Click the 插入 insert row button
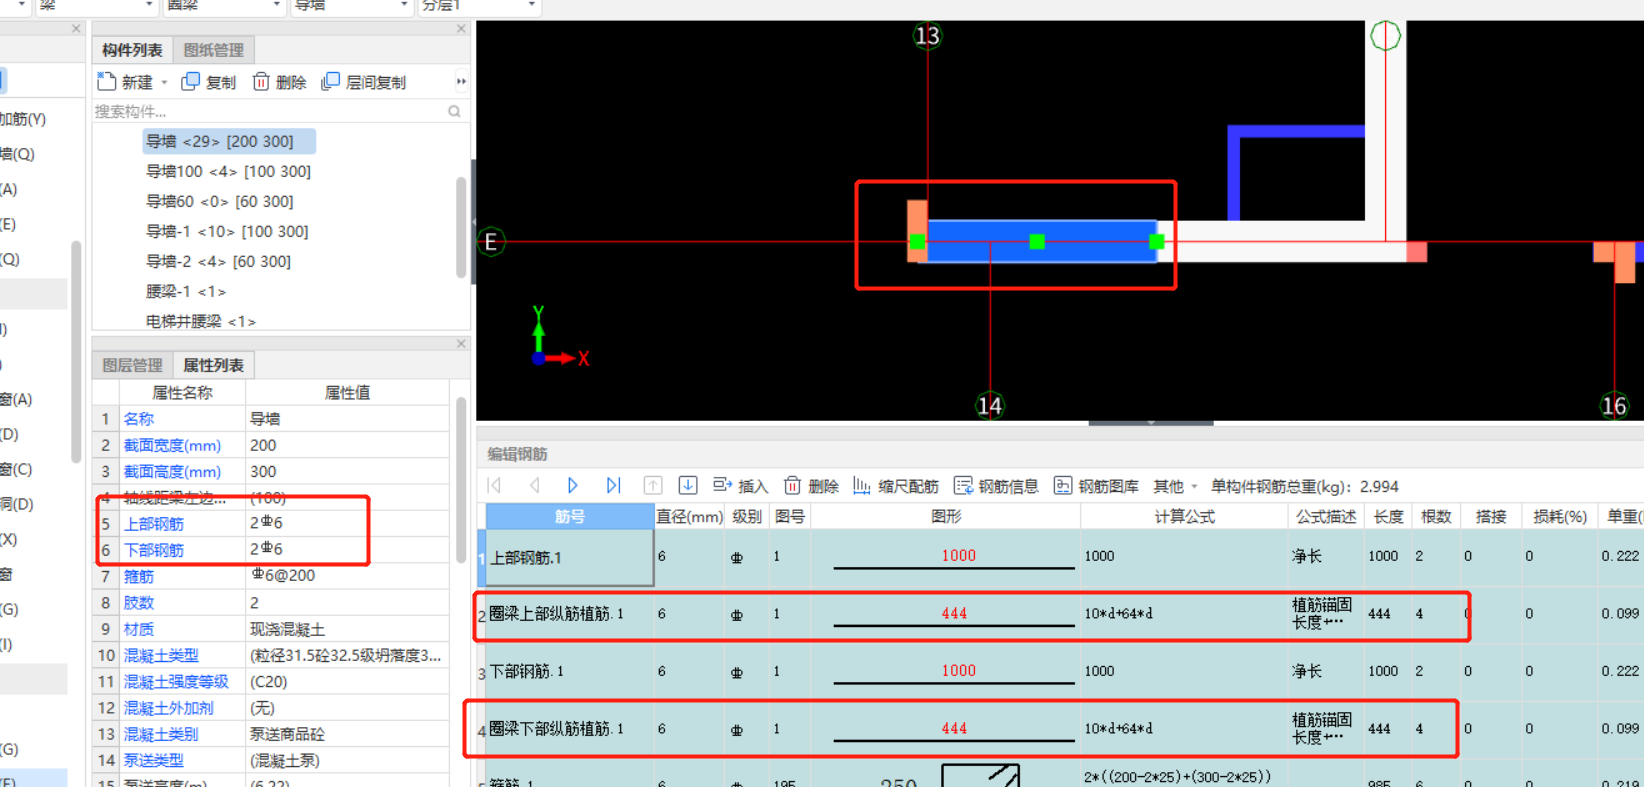This screenshot has width=1644, height=787. point(740,486)
